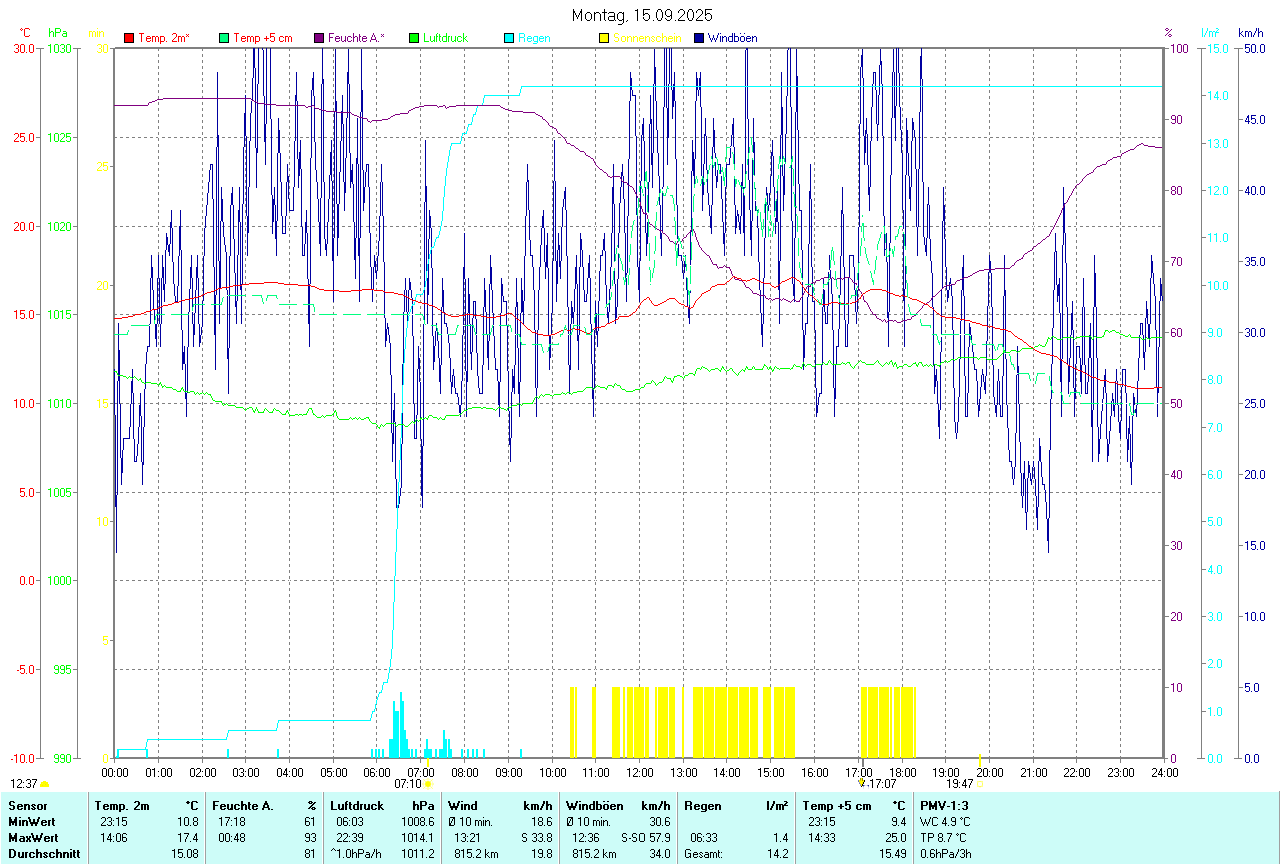
Task: Click the chart title Montag, 15.09.2025
Action: click(x=642, y=15)
